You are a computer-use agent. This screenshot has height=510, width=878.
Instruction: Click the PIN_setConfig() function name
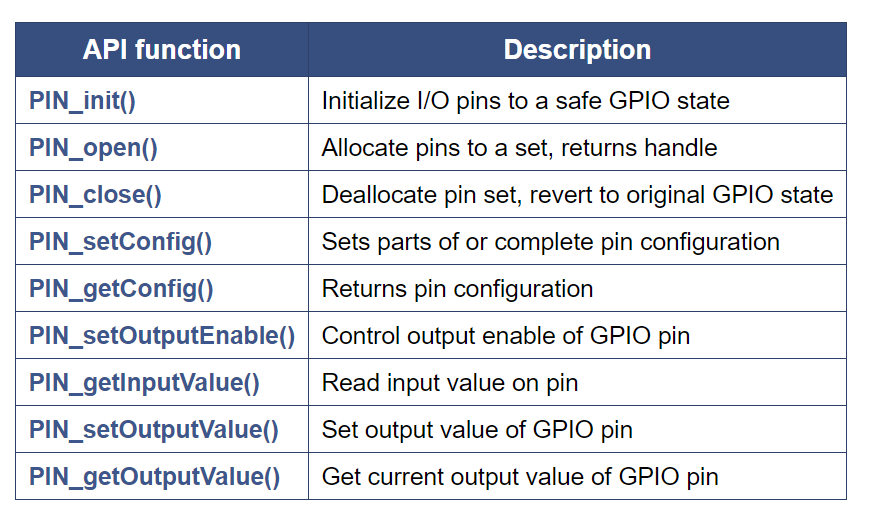[x=120, y=242]
